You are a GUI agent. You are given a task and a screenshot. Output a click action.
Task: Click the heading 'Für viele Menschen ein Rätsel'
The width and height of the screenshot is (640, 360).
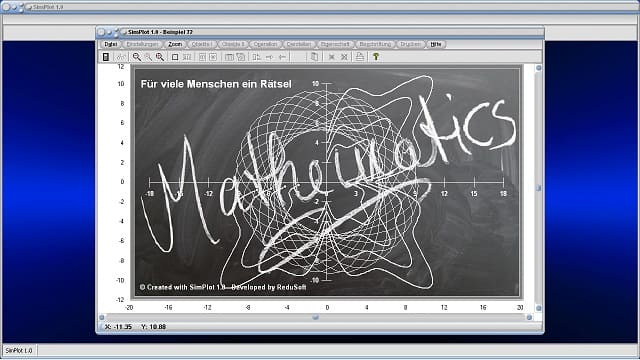coord(216,84)
